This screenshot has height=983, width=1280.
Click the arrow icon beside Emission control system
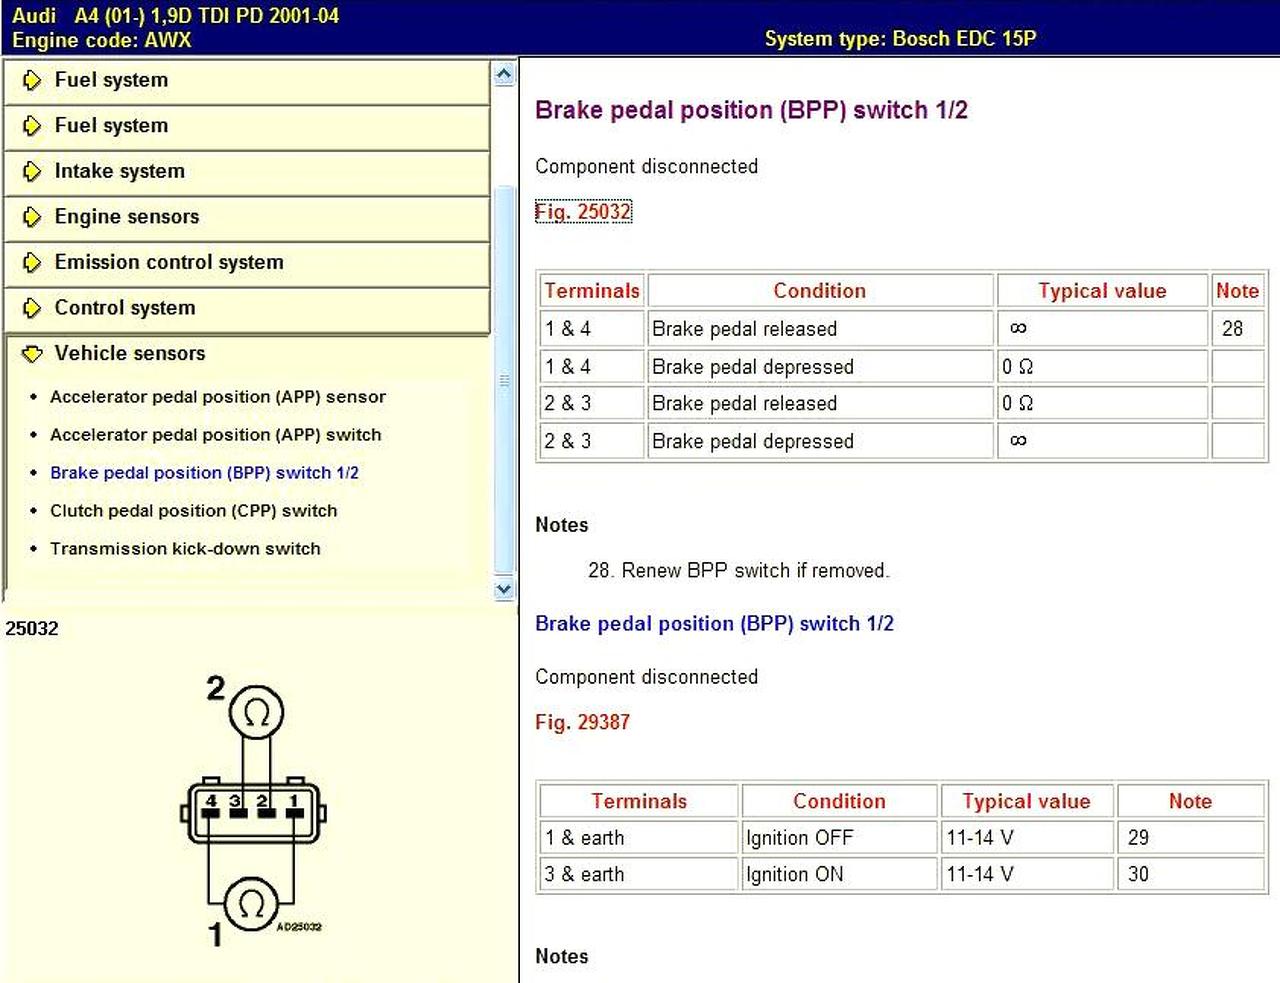(x=32, y=262)
